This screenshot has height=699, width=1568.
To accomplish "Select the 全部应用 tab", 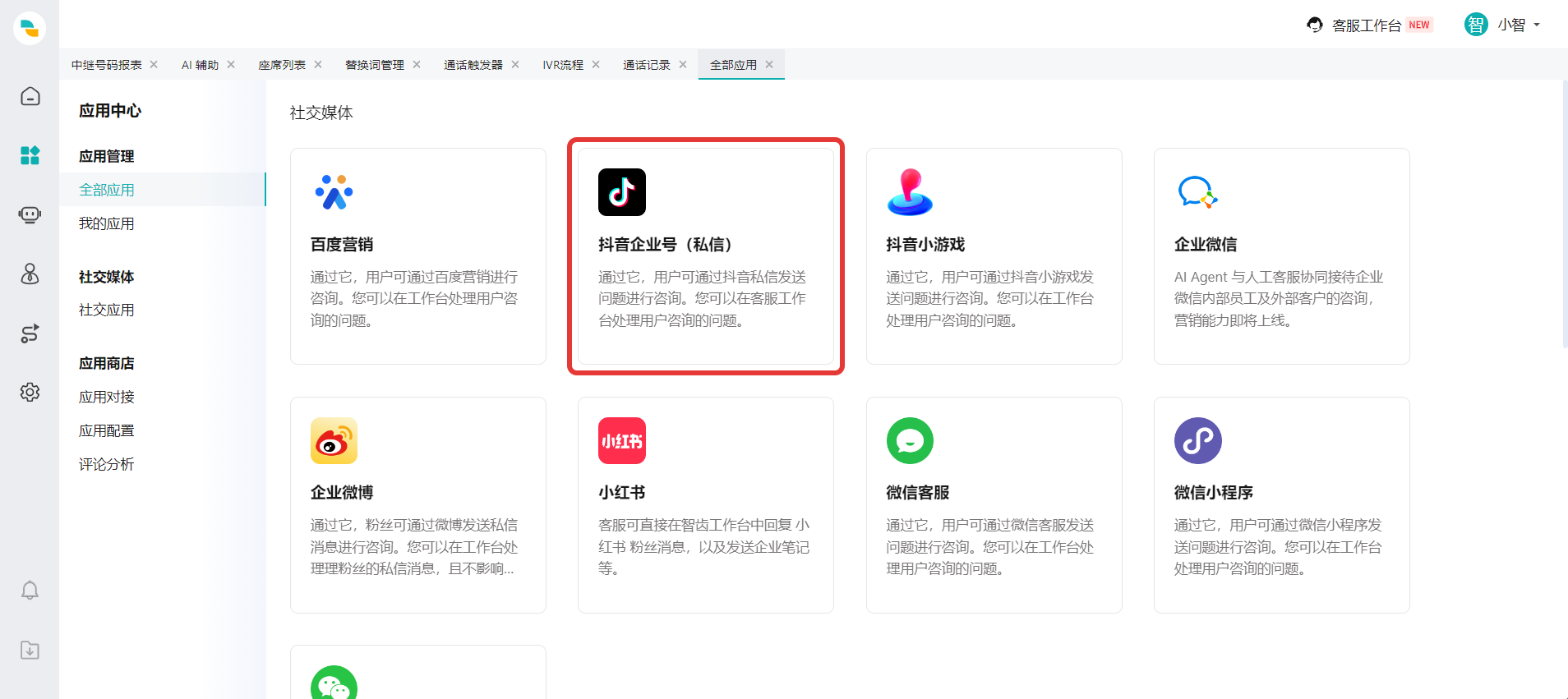I will point(734,64).
